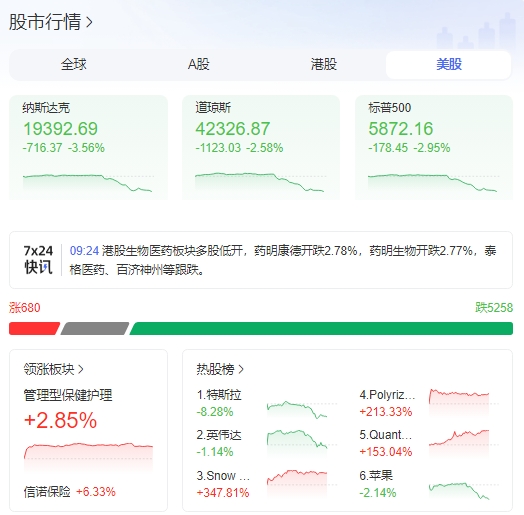Click the chevron after 领涨板块
Screen dimensions: 524x515
[81, 369]
